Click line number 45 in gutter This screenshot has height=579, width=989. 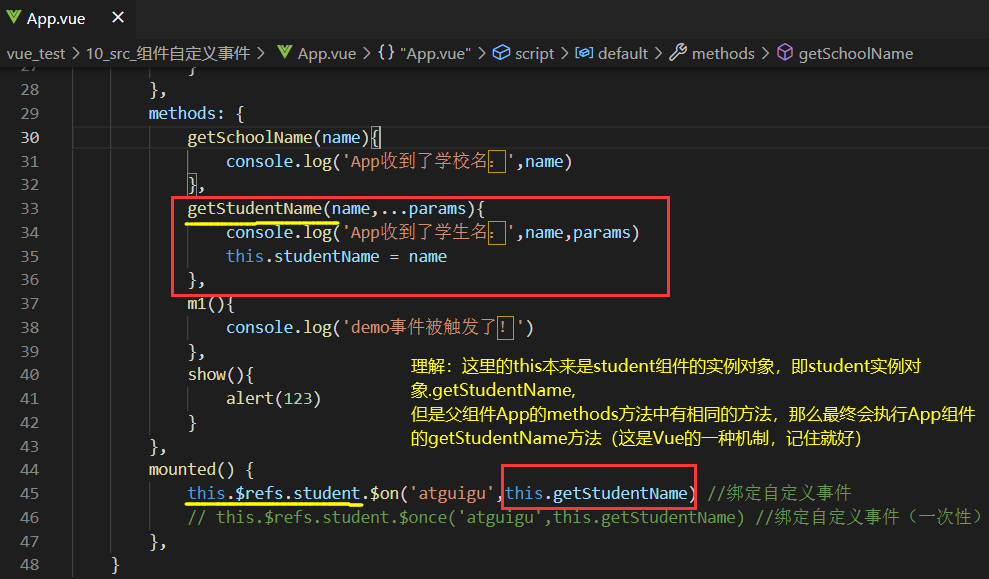tap(30, 493)
